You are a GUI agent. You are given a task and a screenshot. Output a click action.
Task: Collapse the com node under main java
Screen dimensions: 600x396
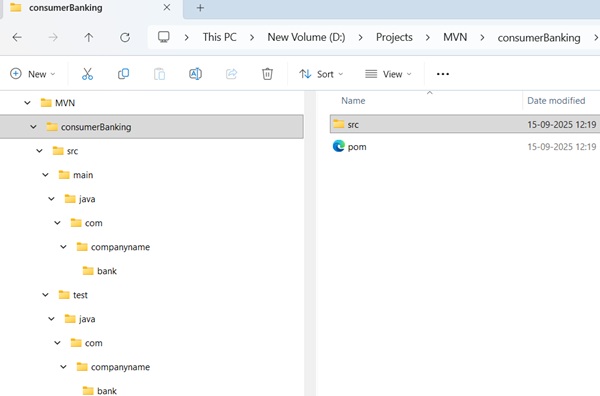click(x=57, y=223)
